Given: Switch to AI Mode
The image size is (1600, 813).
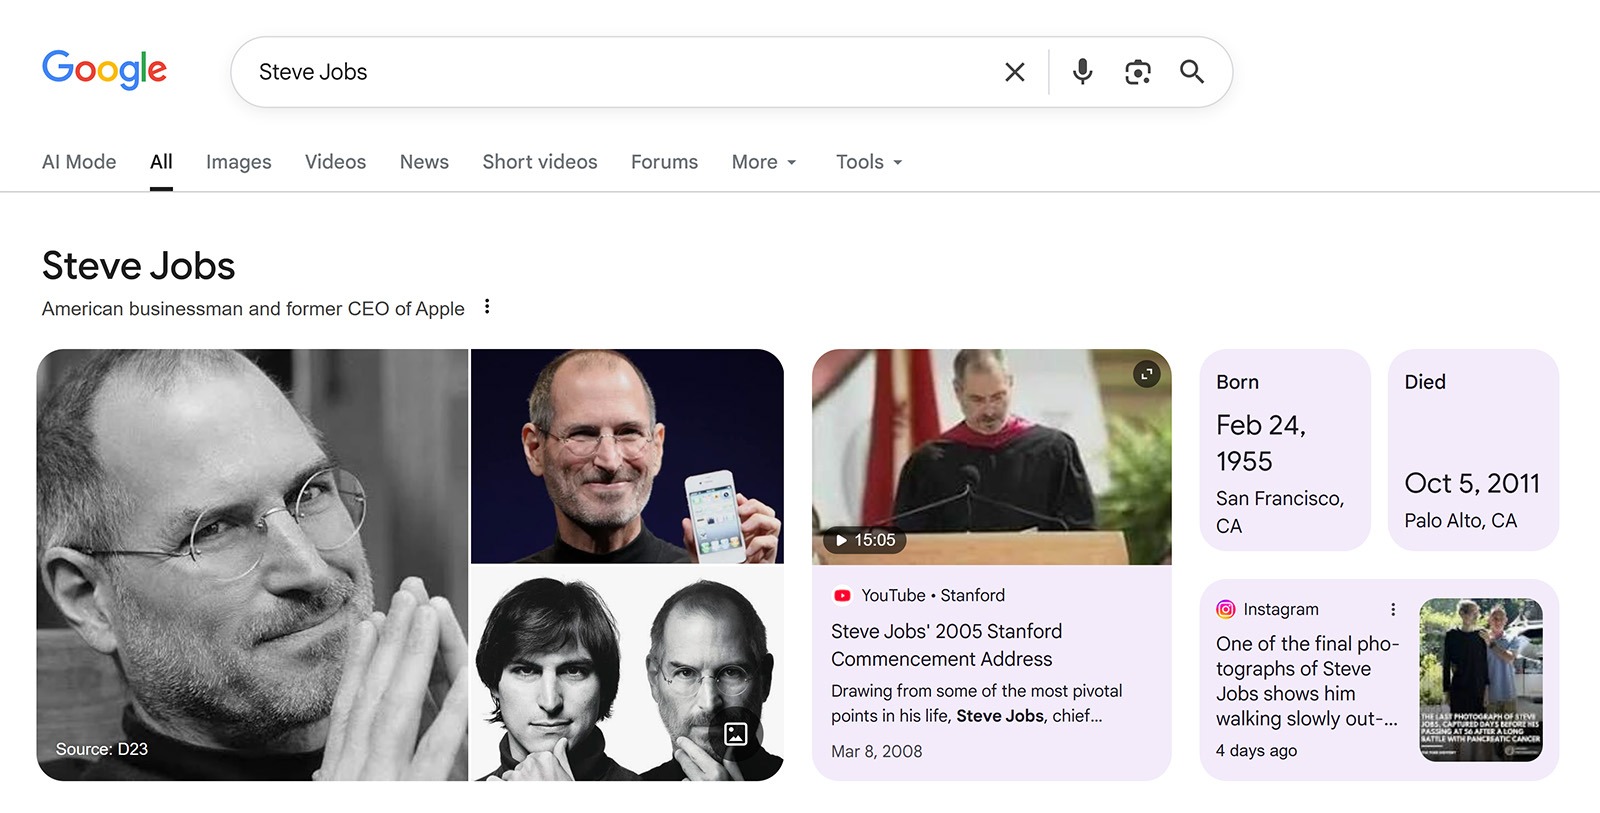Looking at the screenshot, I should [x=78, y=161].
